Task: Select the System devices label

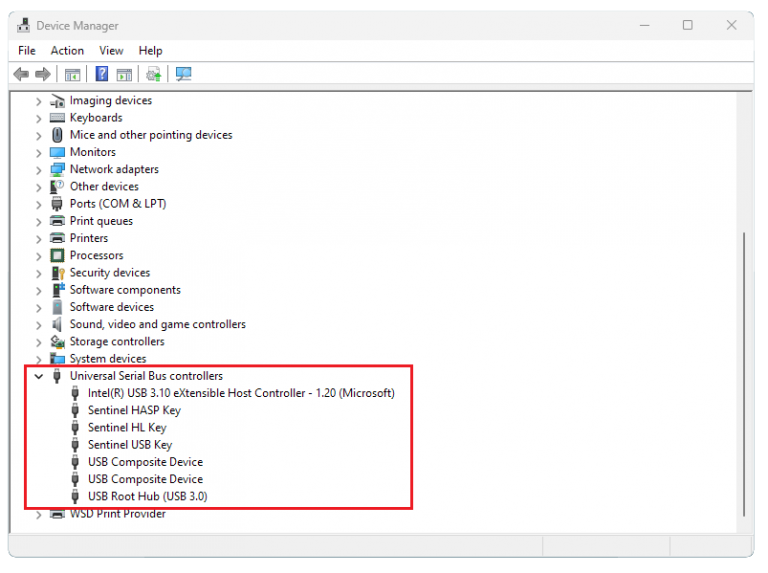Action: click(108, 358)
